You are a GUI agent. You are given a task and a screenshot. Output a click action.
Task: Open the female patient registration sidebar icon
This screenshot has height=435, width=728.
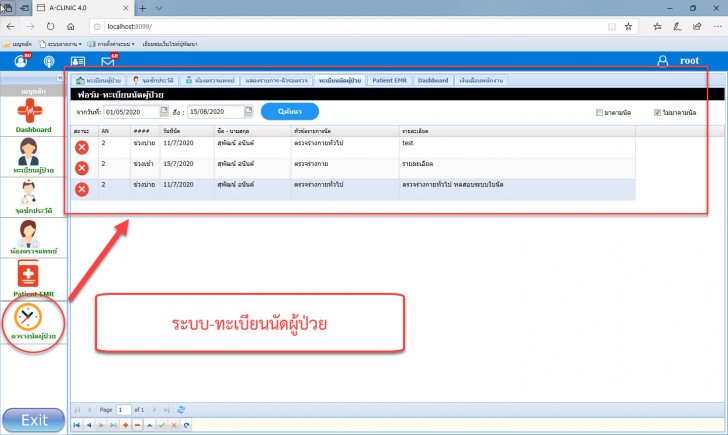click(x=28, y=152)
